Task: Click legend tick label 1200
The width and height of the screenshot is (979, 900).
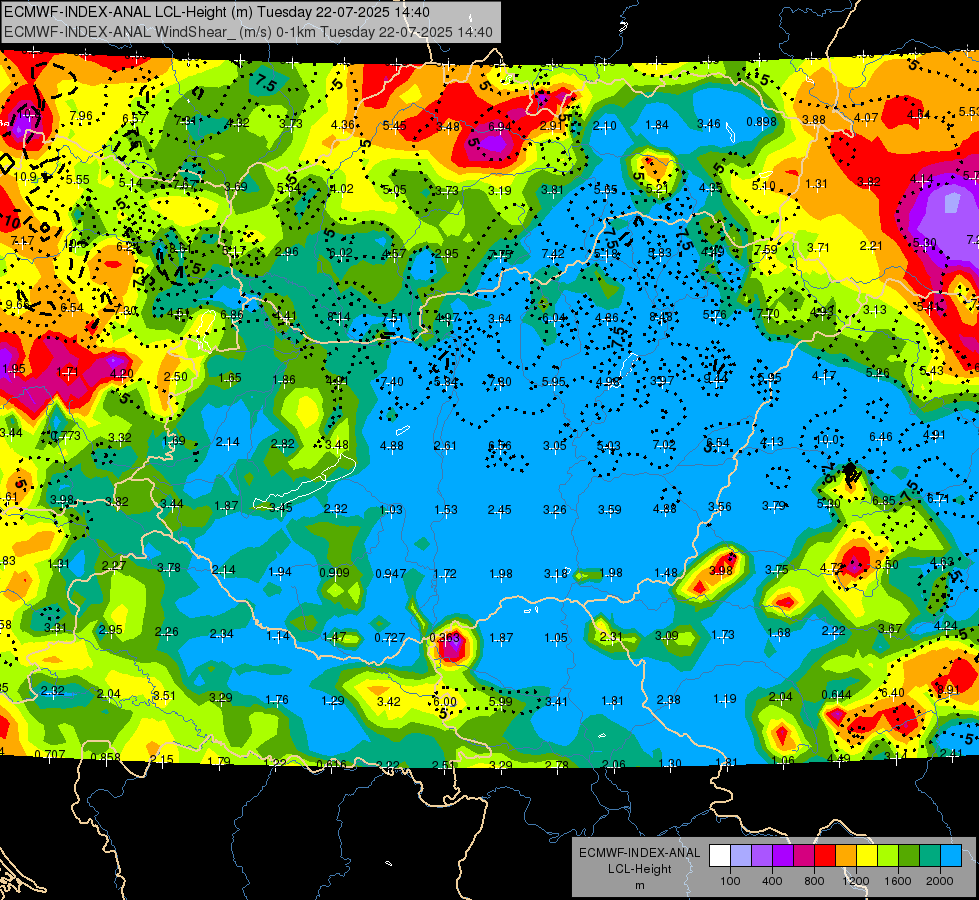Action: [856, 881]
